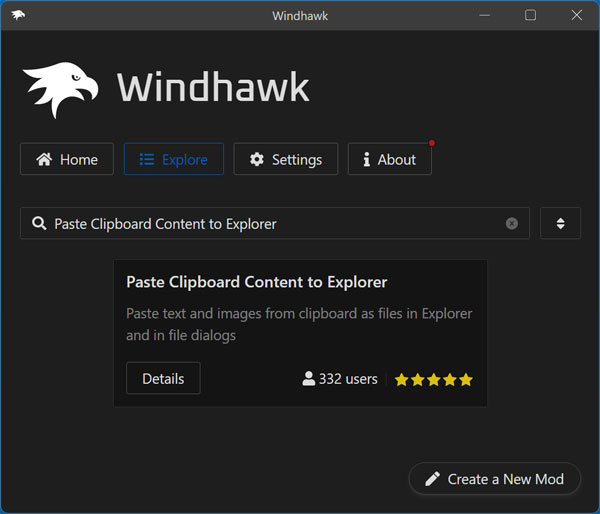This screenshot has width=600, height=514.
Task: Maximize the Windhawk window
Action: [x=530, y=15]
